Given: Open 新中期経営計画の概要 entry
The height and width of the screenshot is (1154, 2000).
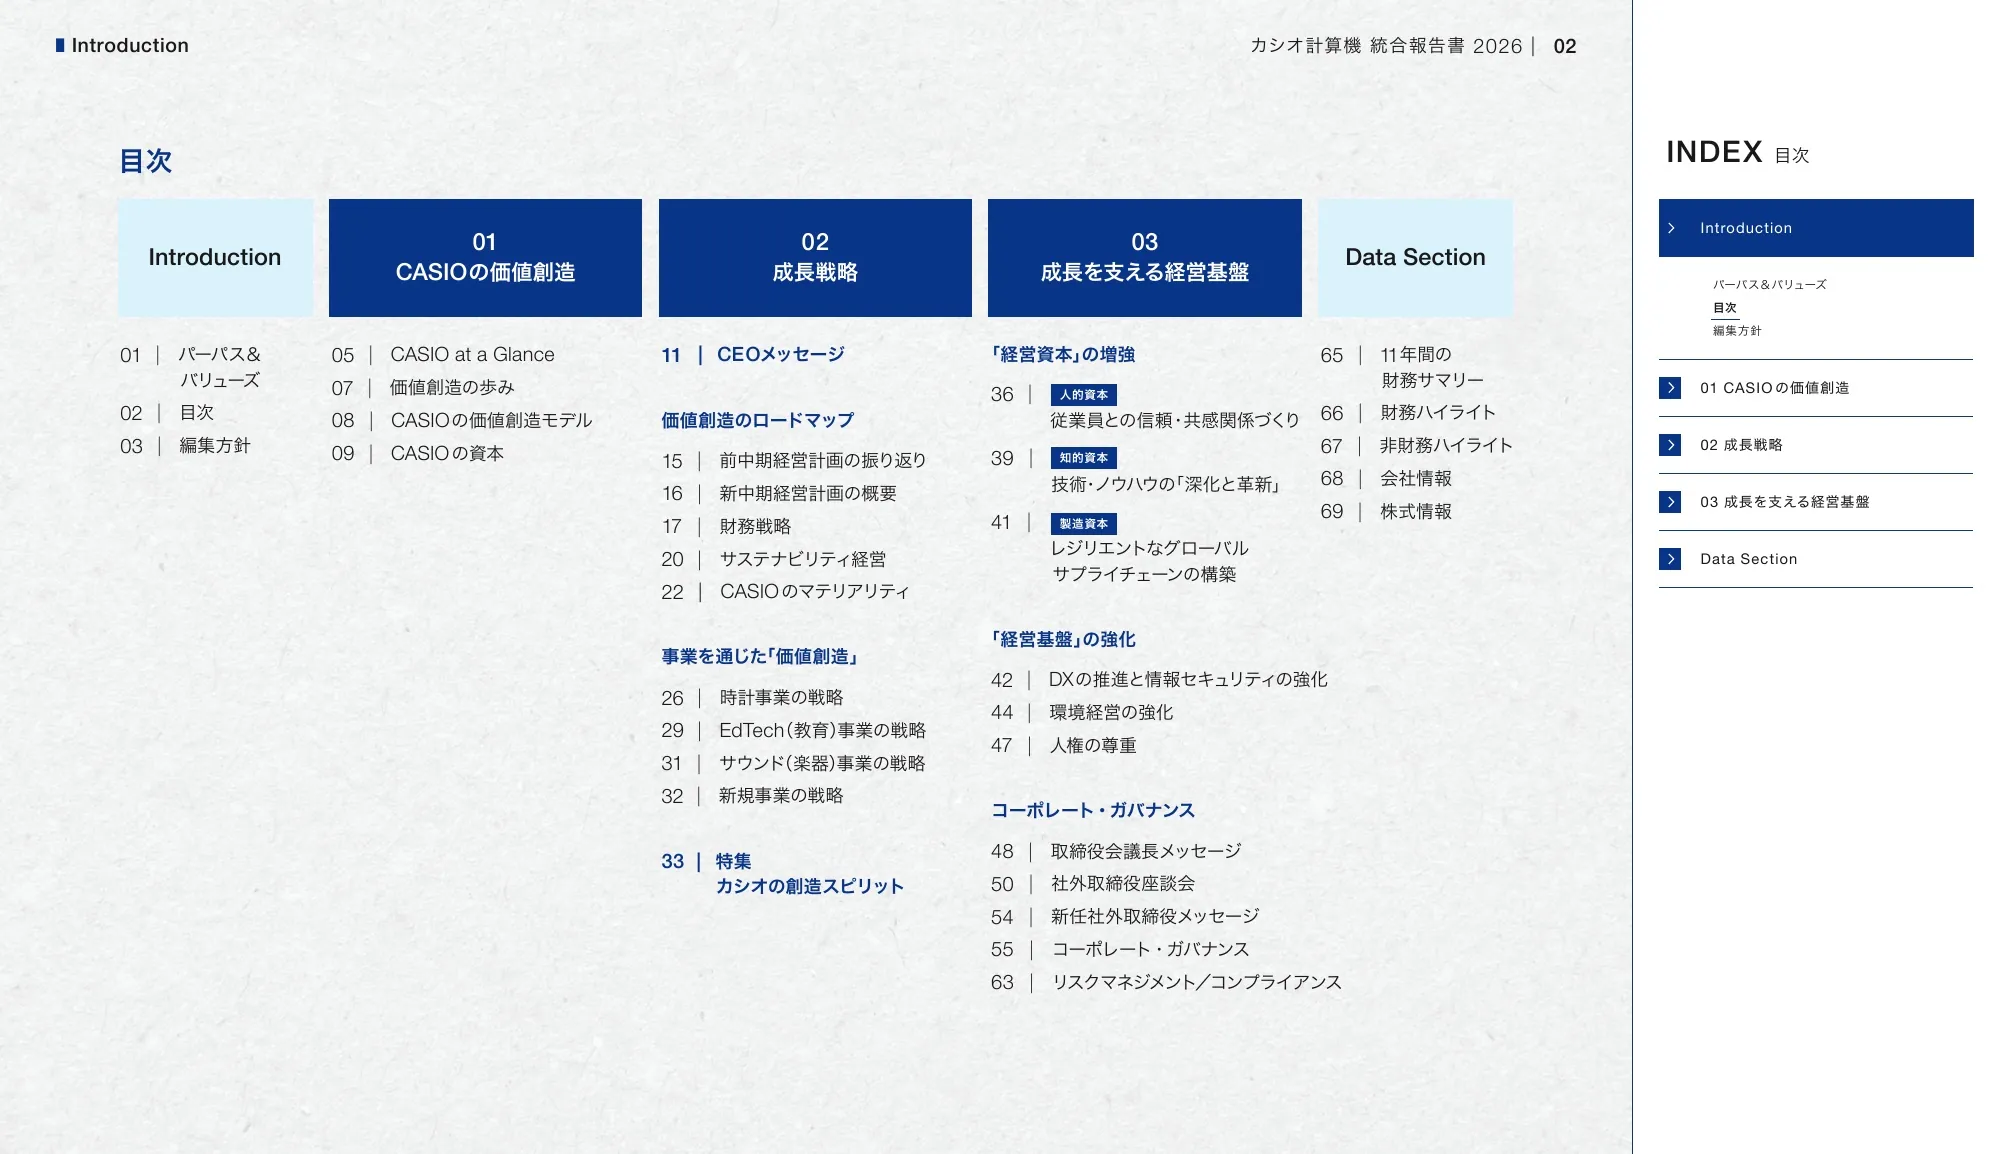Looking at the screenshot, I should click(779, 494).
